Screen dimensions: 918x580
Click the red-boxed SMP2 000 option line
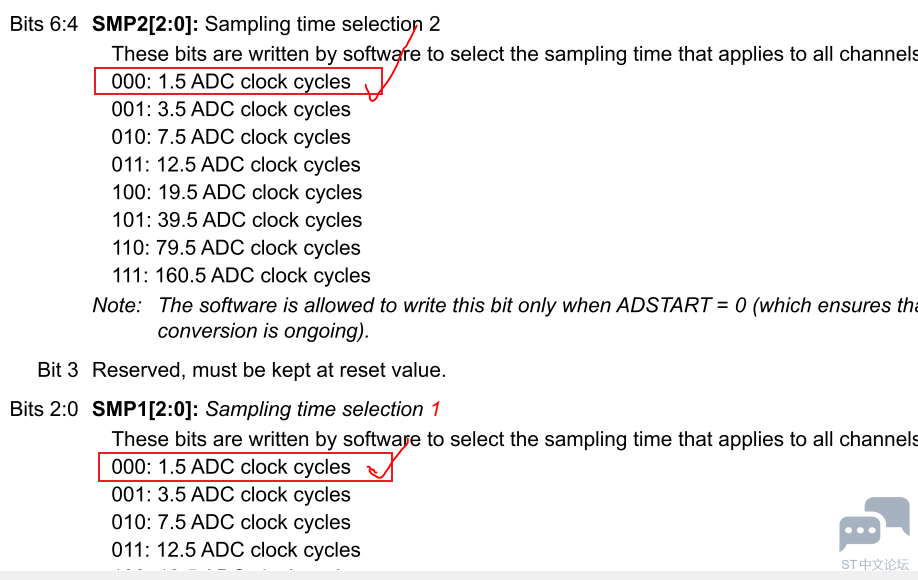tap(238, 81)
